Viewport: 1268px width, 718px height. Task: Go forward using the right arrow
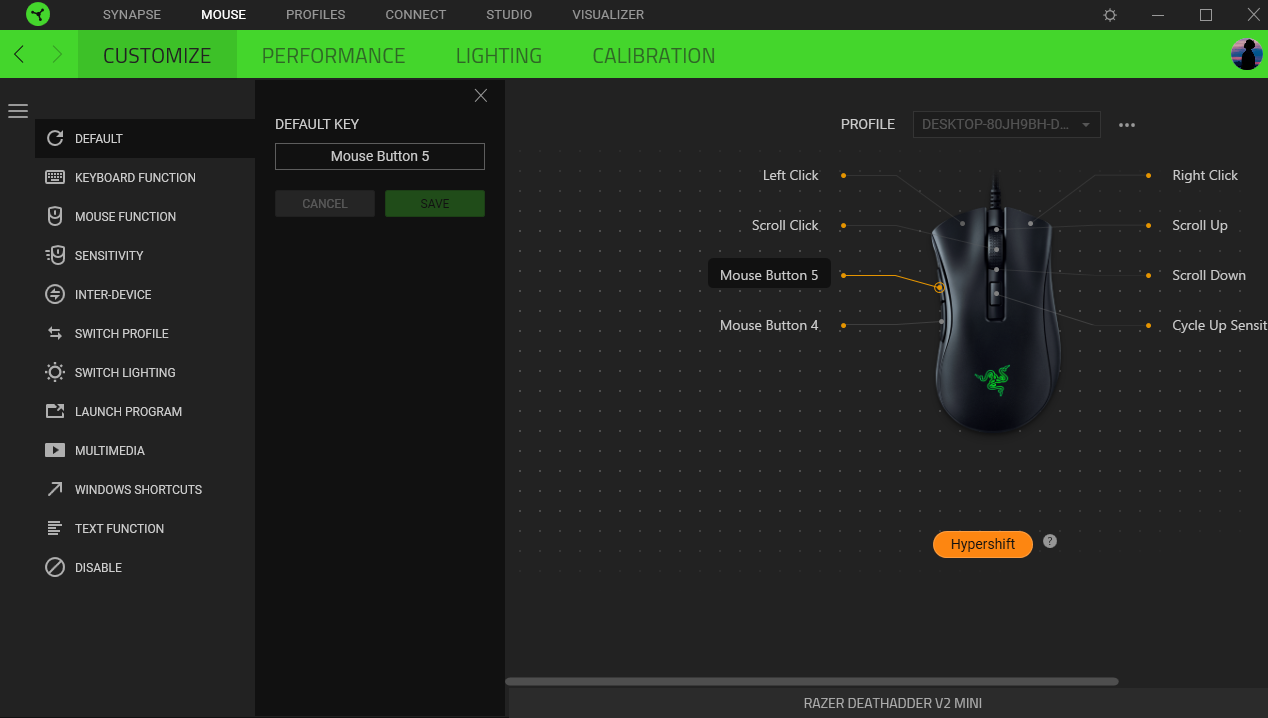coord(57,54)
